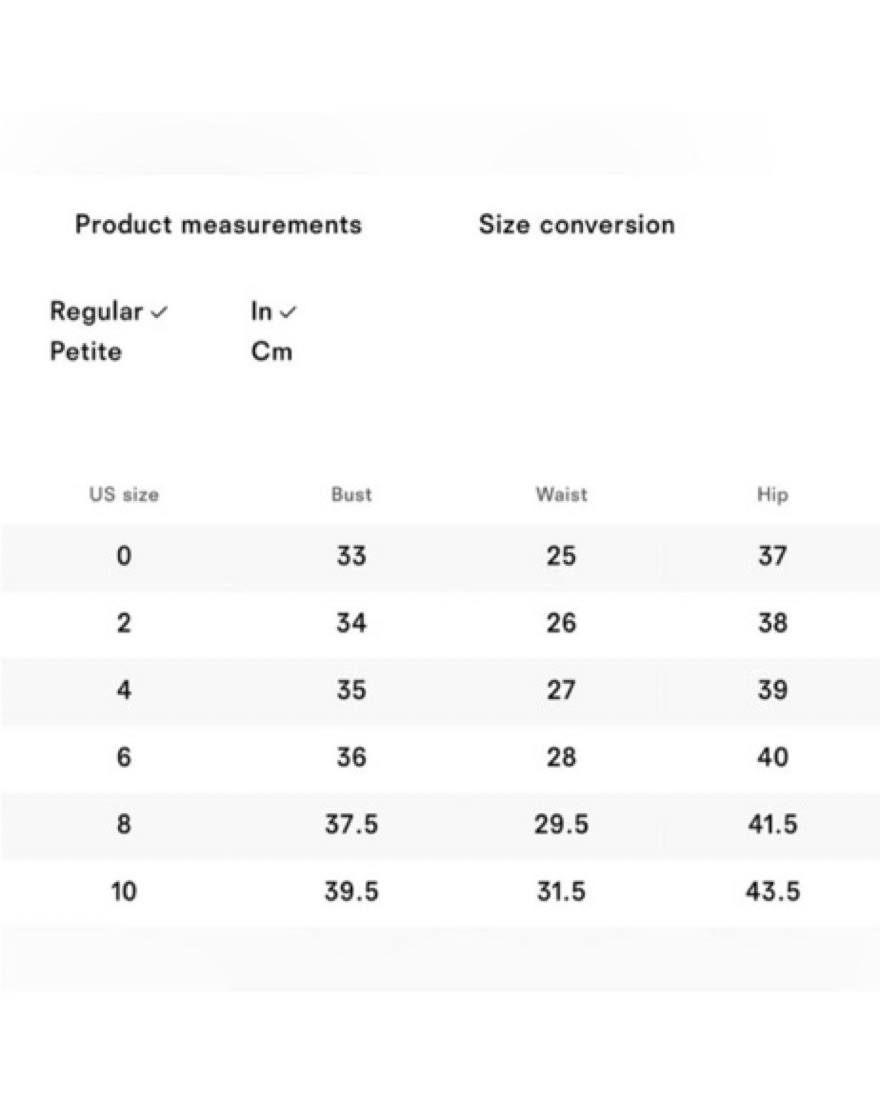Switch to the Size conversion tab
Viewport: 880px width, 1099px height.
577,224
